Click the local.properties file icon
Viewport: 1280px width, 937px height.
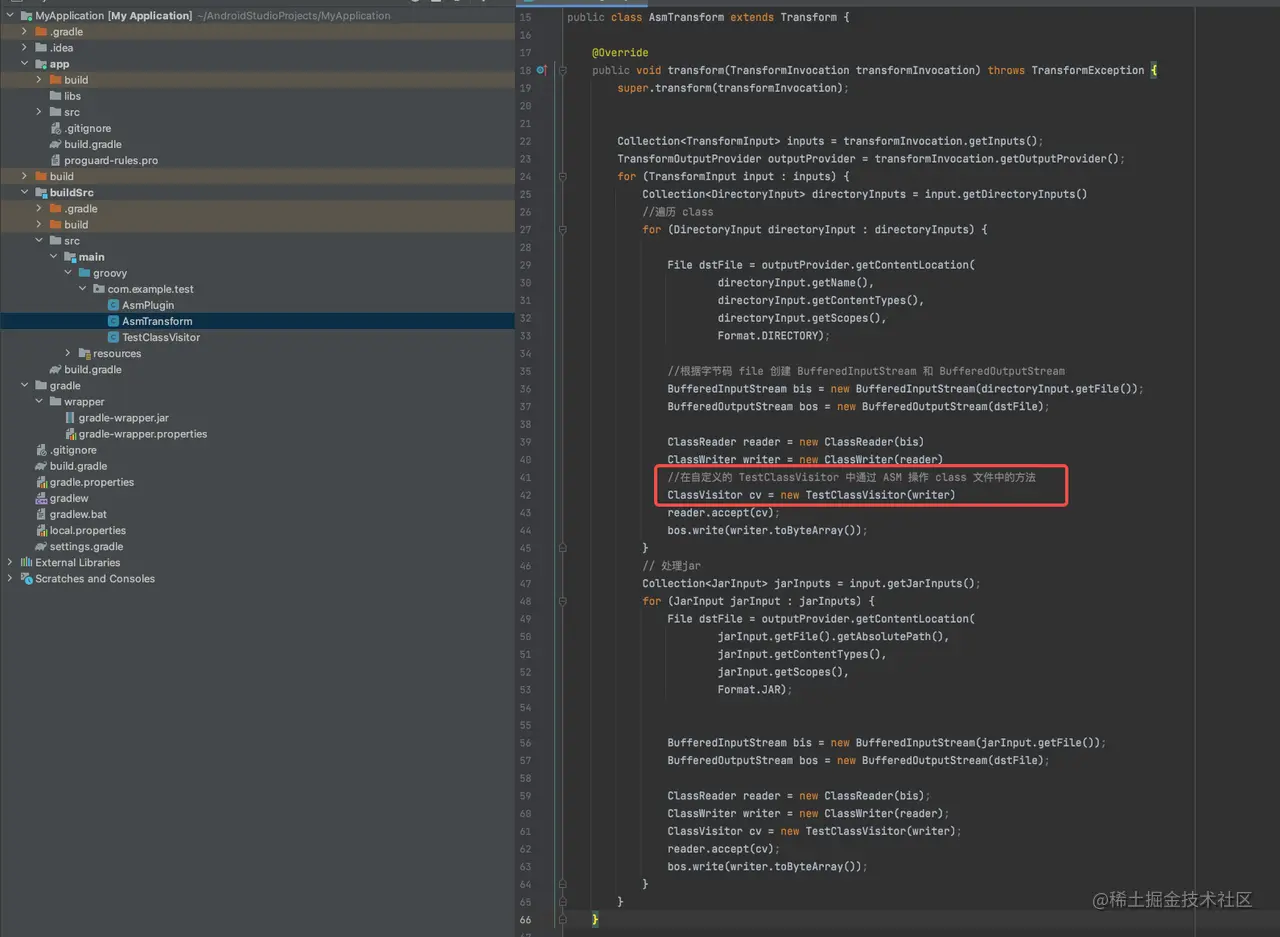click(41, 530)
